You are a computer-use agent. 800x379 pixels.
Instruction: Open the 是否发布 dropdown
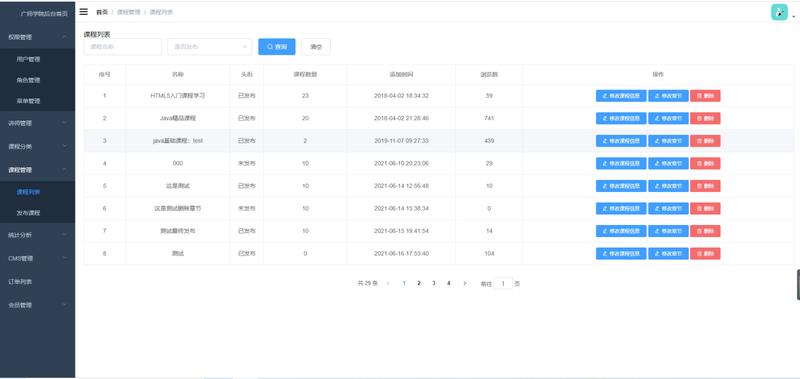point(210,46)
